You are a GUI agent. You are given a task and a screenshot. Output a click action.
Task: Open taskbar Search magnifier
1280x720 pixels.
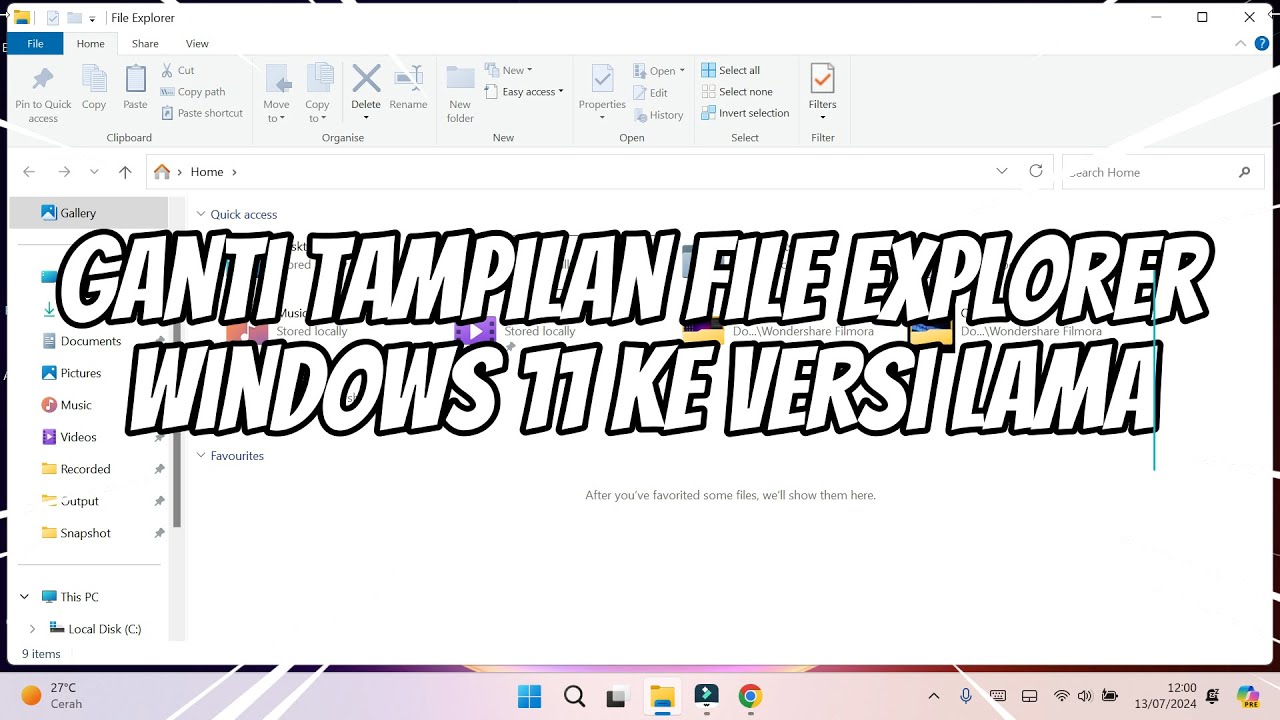(574, 696)
